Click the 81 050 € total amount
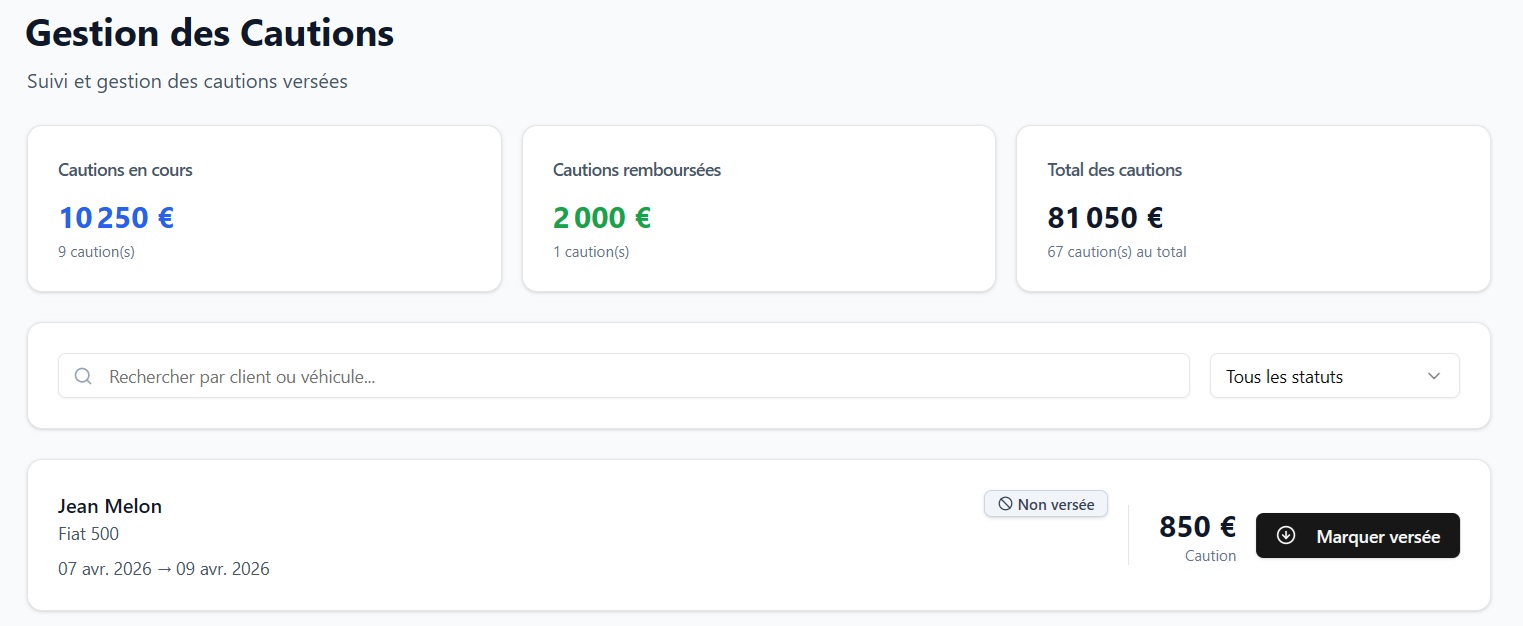The height and width of the screenshot is (626, 1523). tap(1105, 217)
